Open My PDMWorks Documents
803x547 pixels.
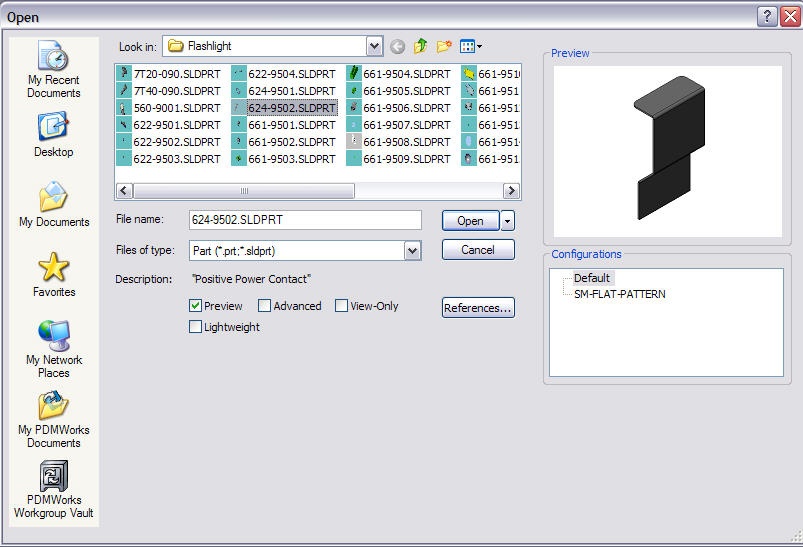click(x=54, y=420)
